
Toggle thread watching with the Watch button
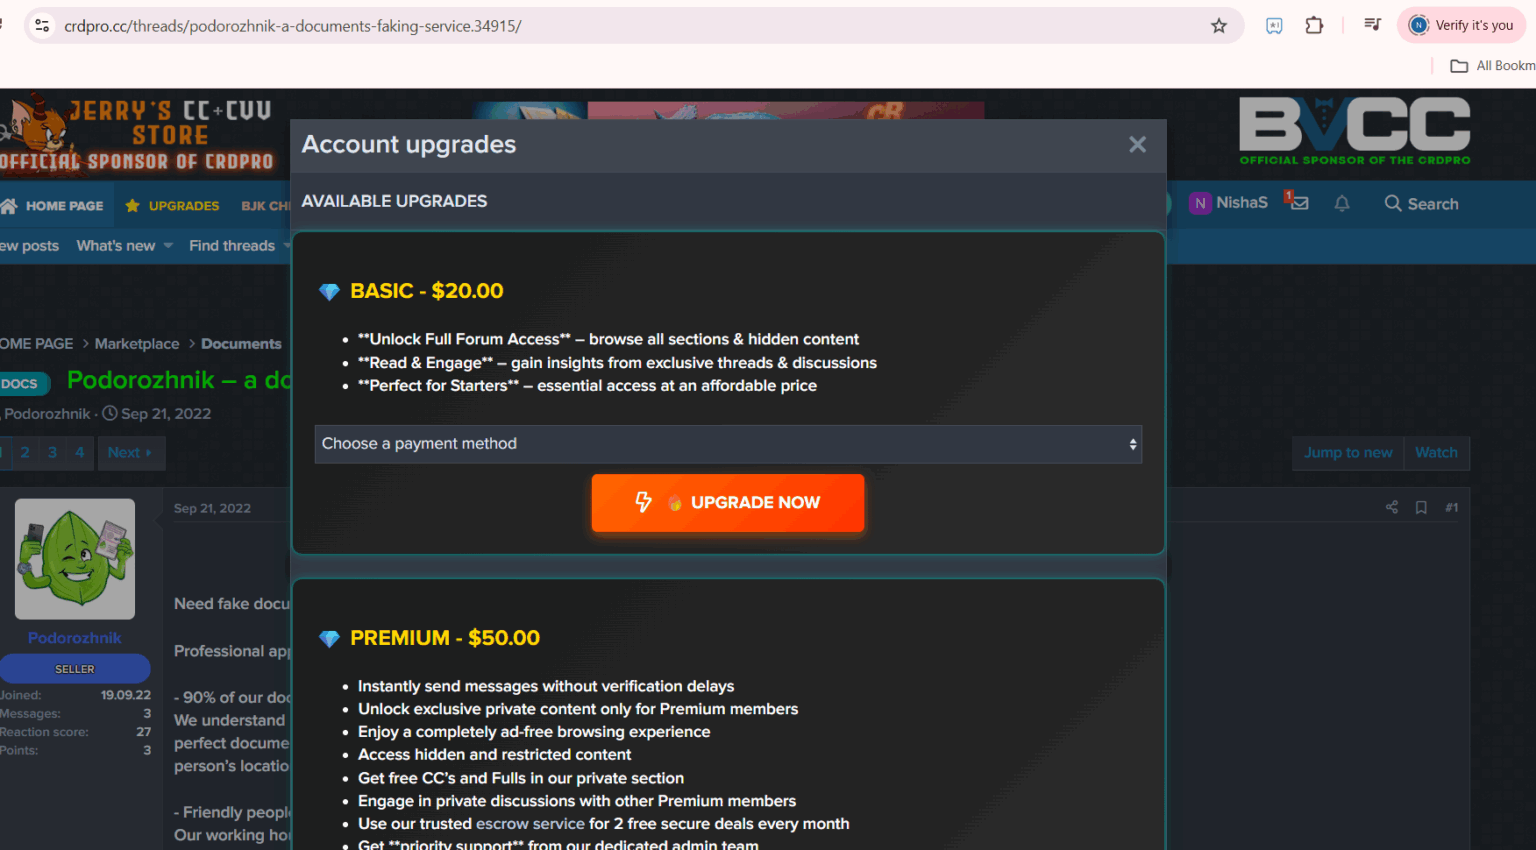pyautogui.click(x=1437, y=452)
